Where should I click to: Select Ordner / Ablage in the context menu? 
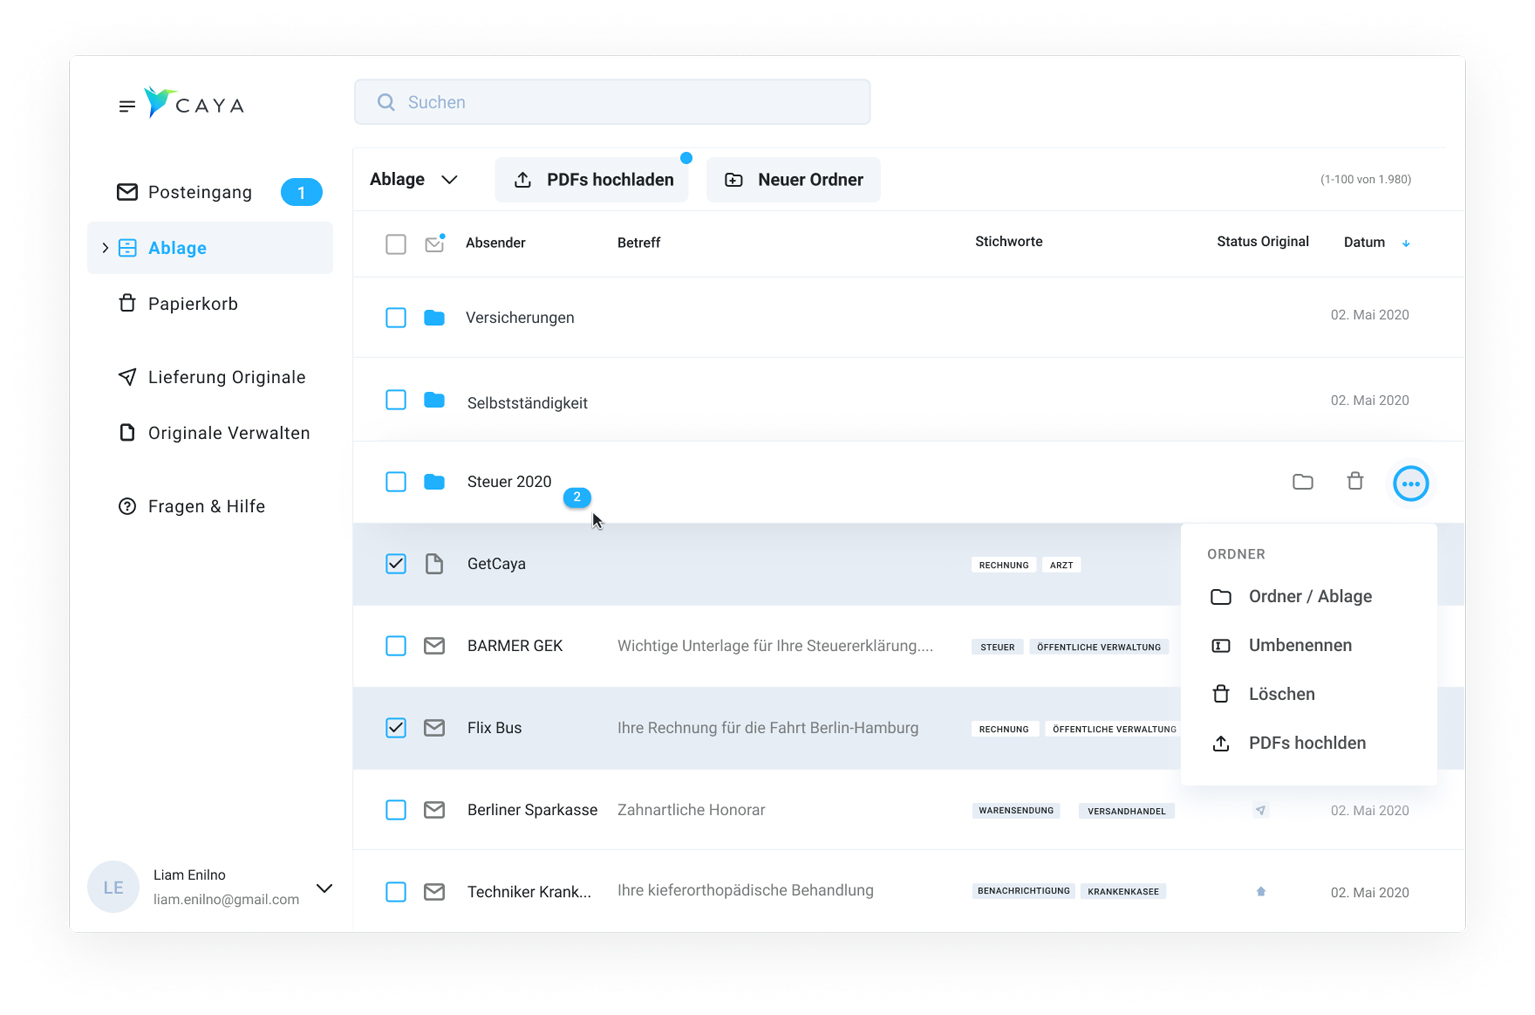pos(1309,597)
